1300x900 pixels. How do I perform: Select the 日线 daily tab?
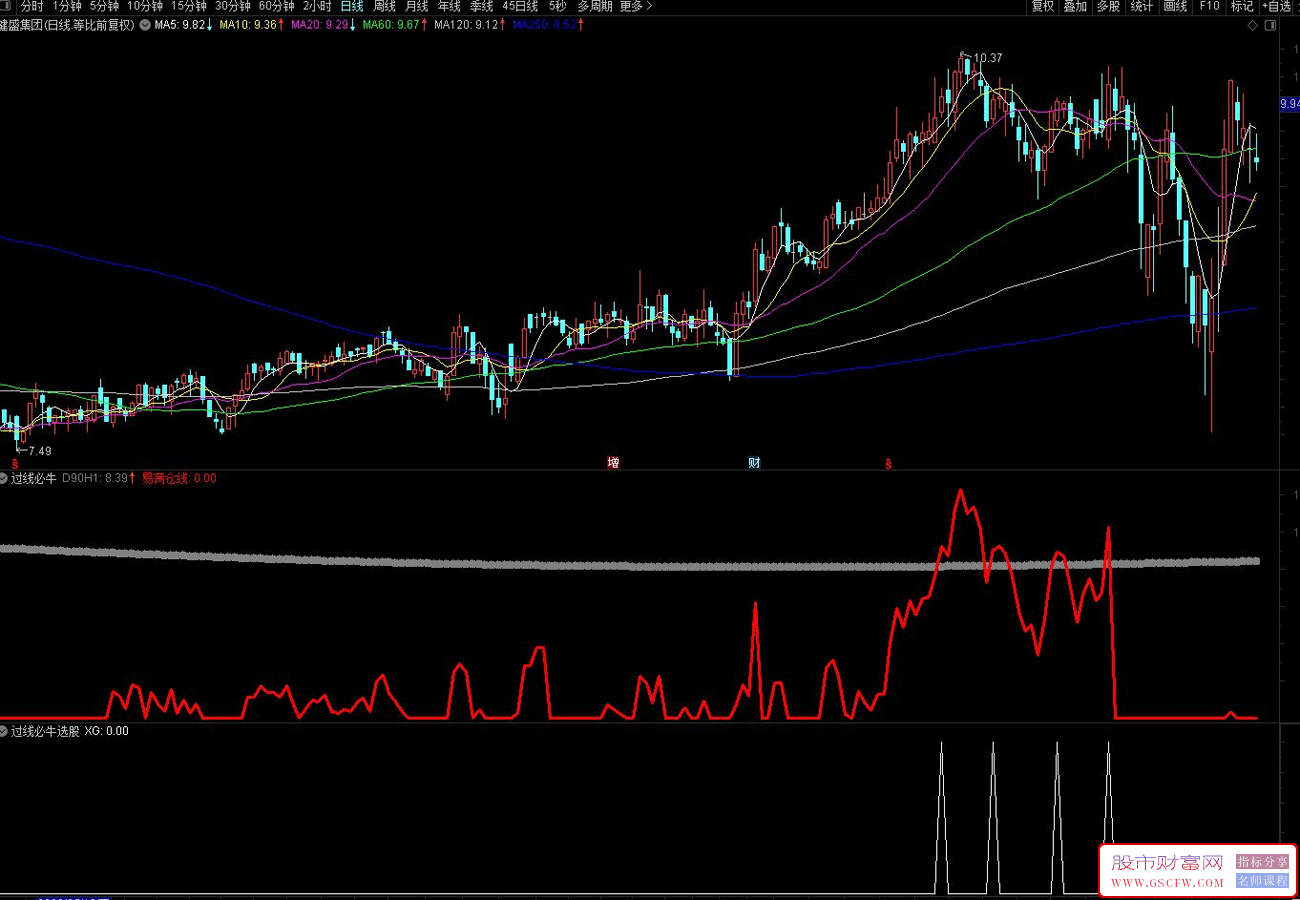(352, 6)
